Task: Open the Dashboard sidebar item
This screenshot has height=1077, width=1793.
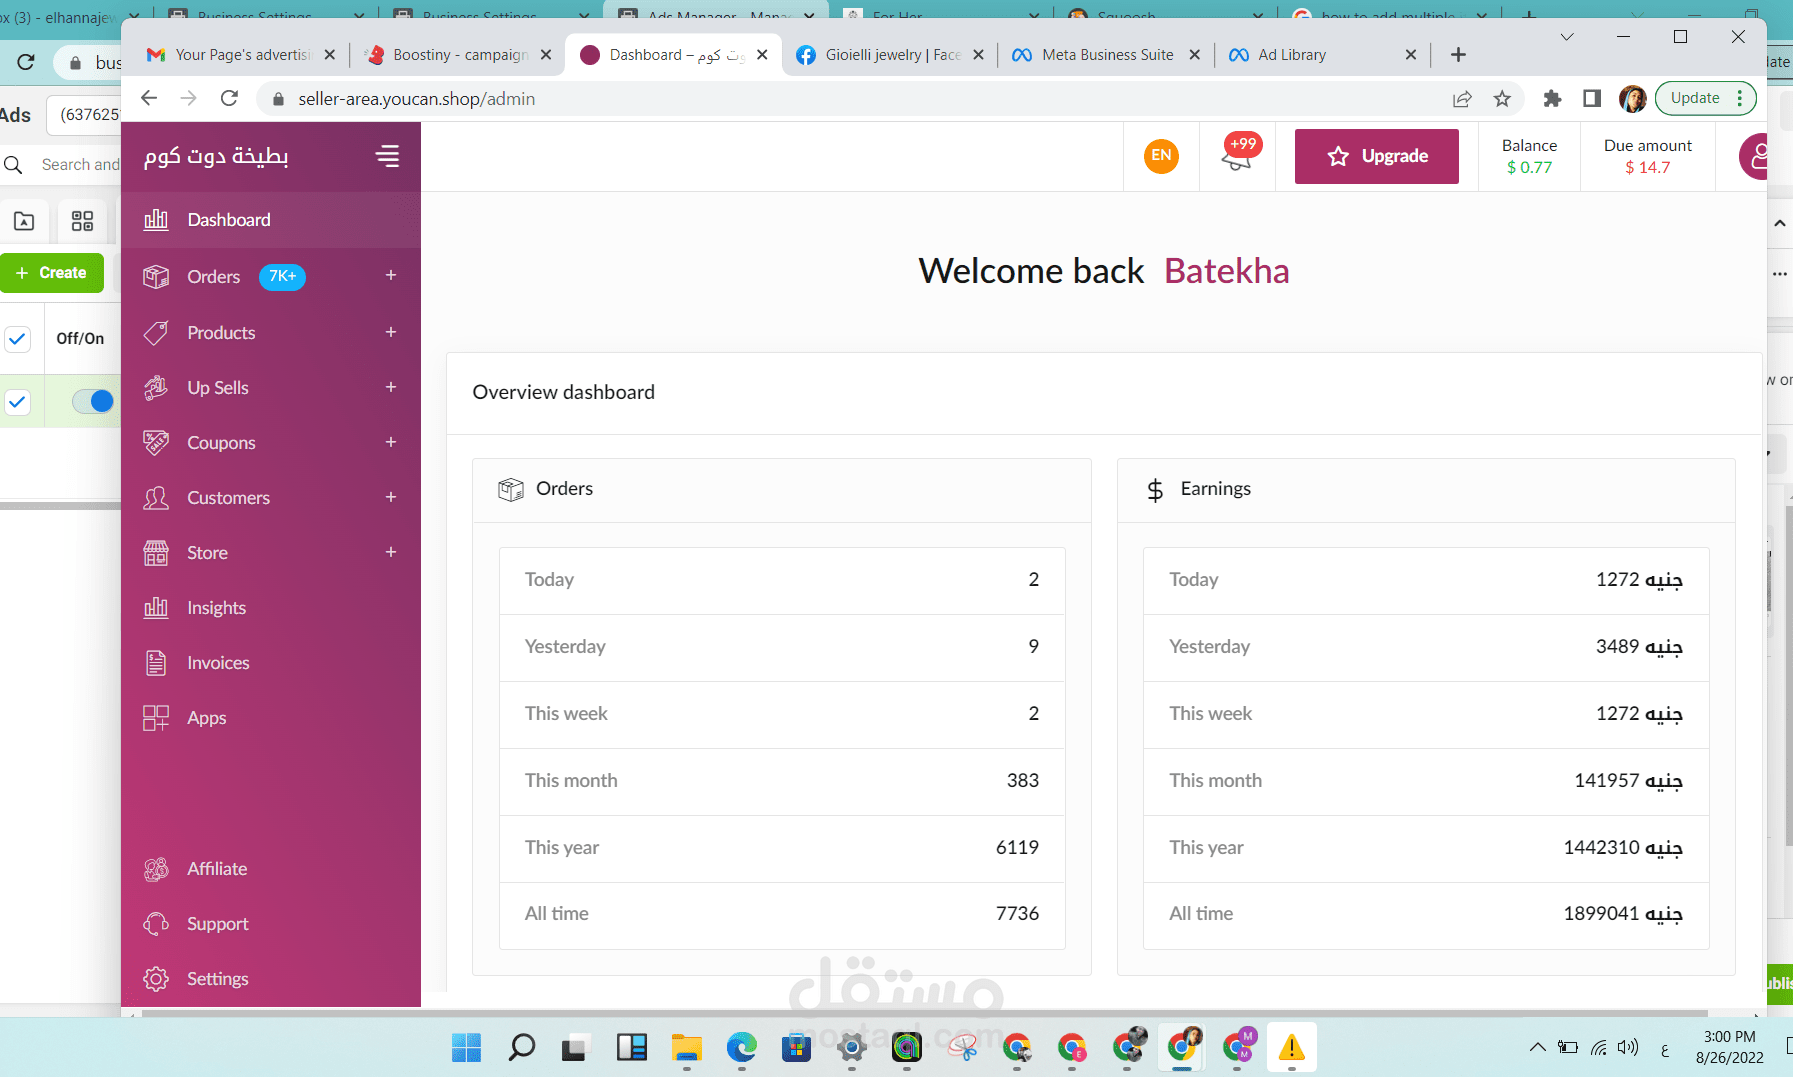Action: 270,220
